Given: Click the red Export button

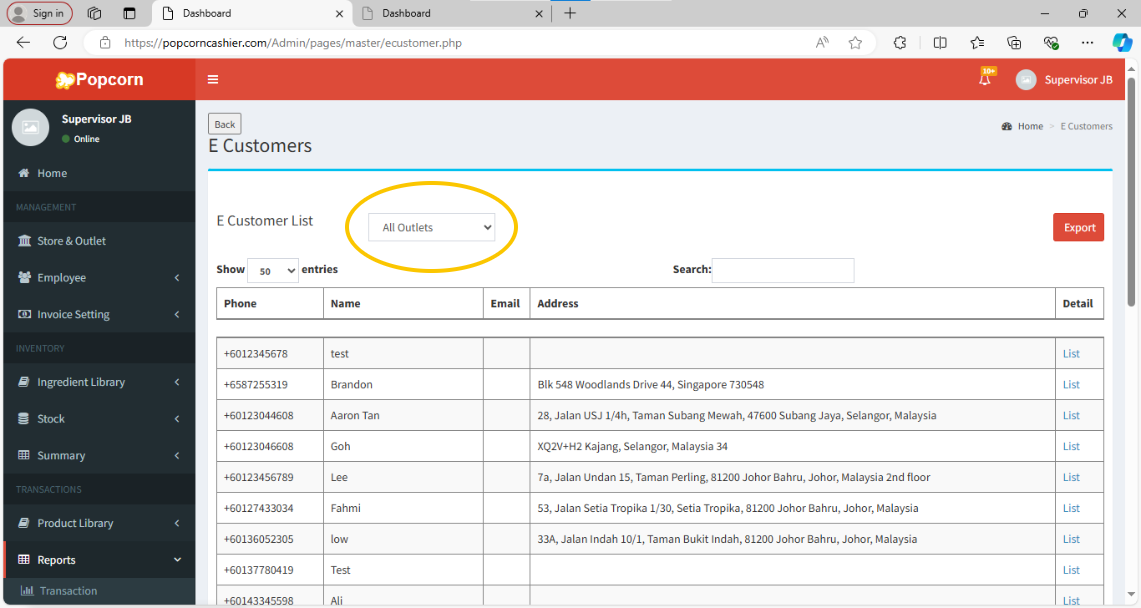Looking at the screenshot, I should (1078, 228).
